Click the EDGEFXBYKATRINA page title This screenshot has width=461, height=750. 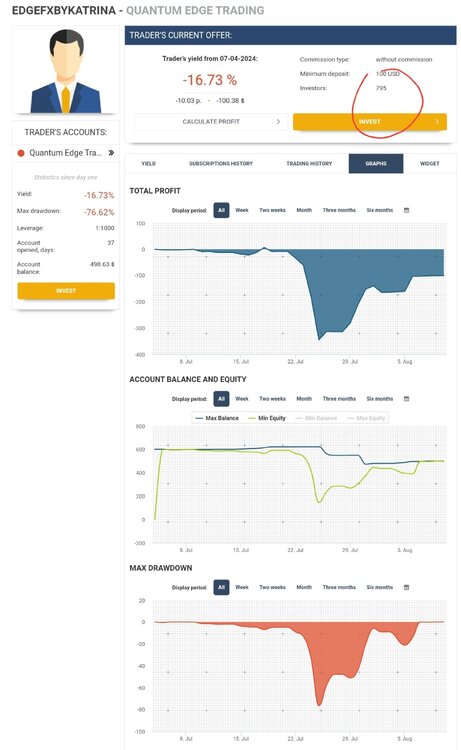(x=64, y=10)
